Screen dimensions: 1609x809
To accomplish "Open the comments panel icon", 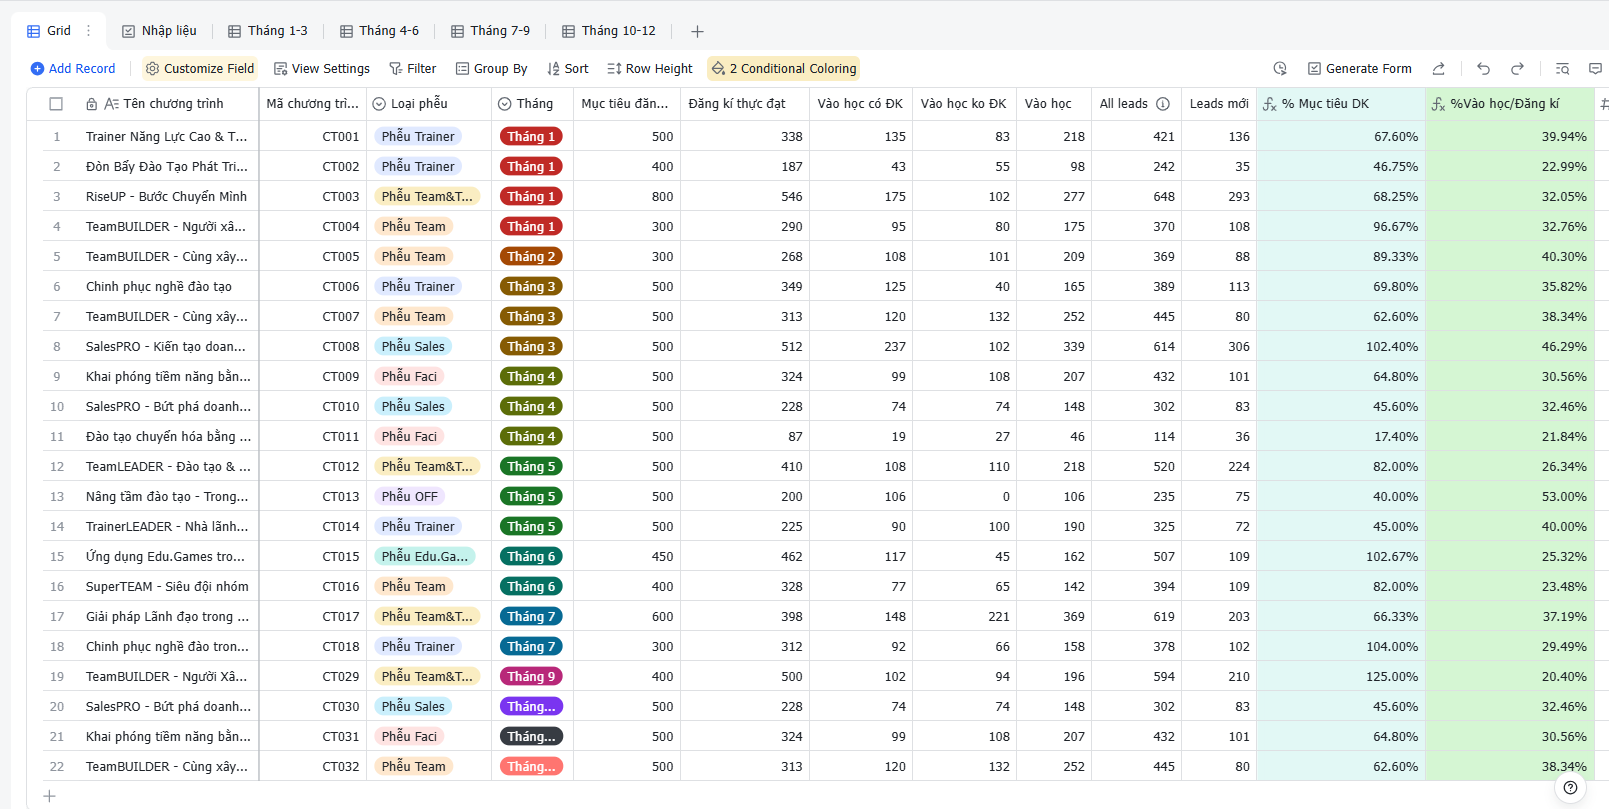I will tap(1595, 69).
